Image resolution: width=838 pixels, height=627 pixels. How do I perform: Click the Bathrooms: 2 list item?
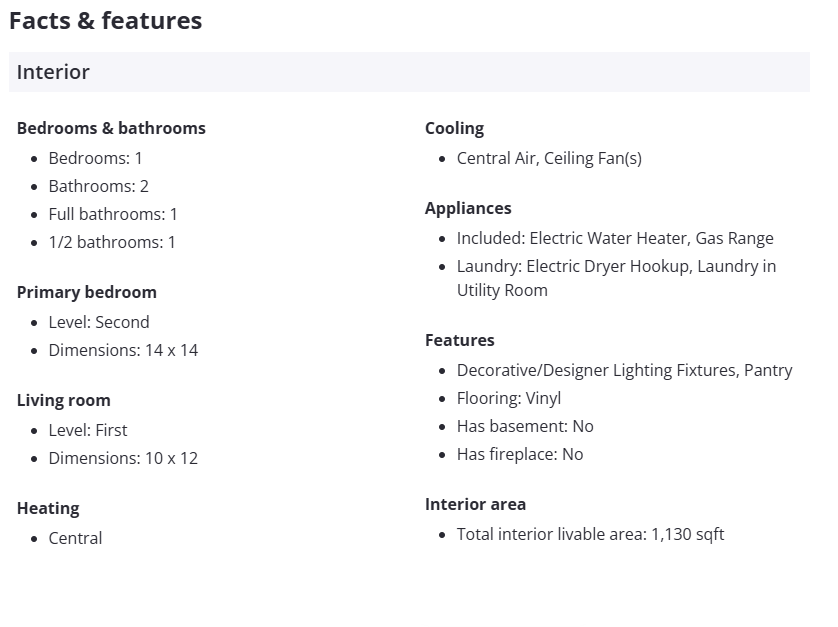[x=98, y=186]
